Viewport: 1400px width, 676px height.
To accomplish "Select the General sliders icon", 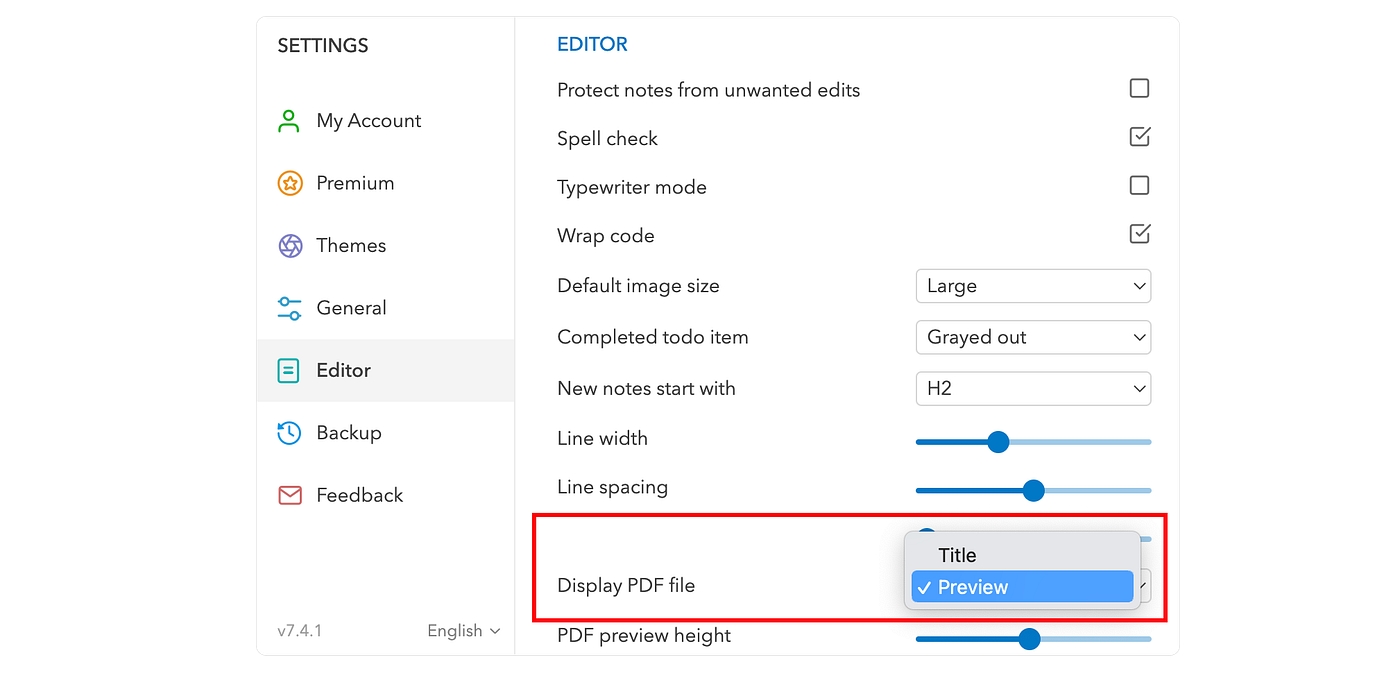I will 289,308.
